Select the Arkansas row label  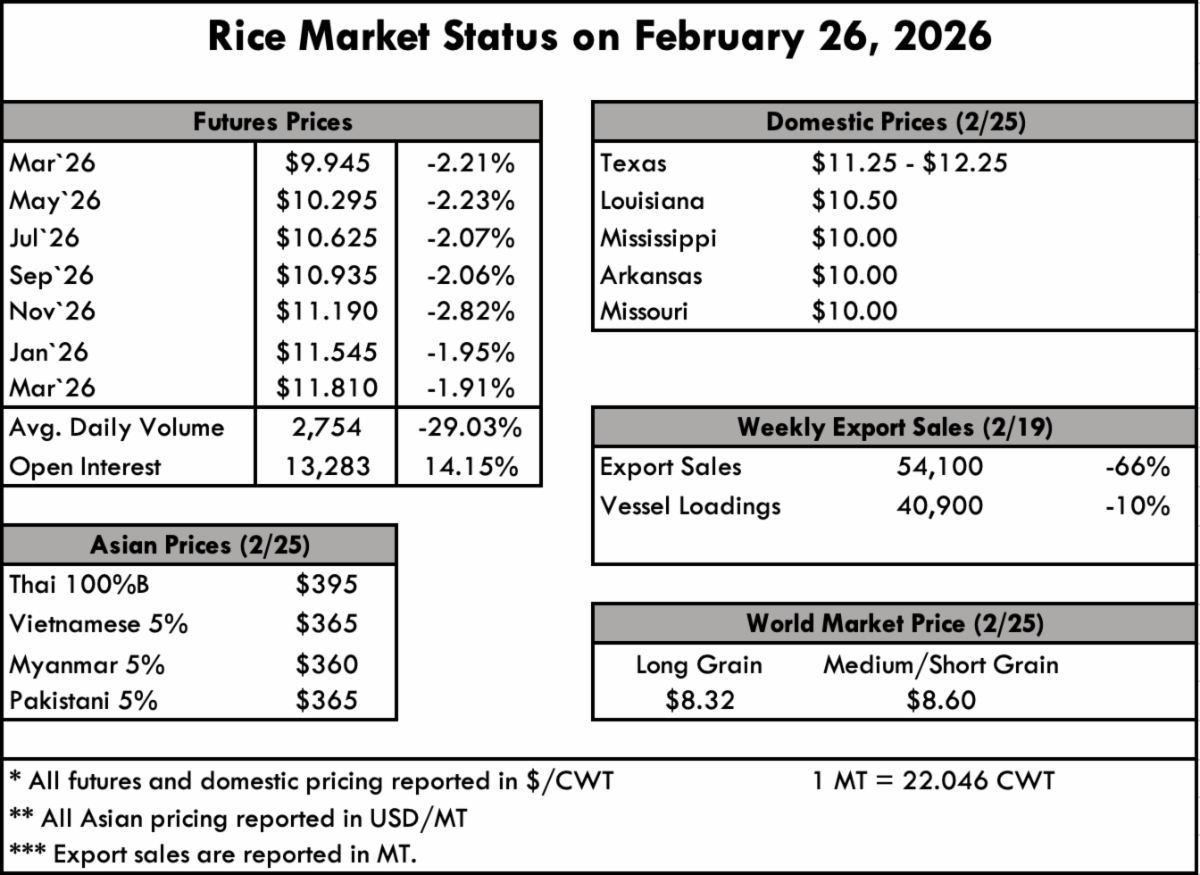(x=651, y=275)
